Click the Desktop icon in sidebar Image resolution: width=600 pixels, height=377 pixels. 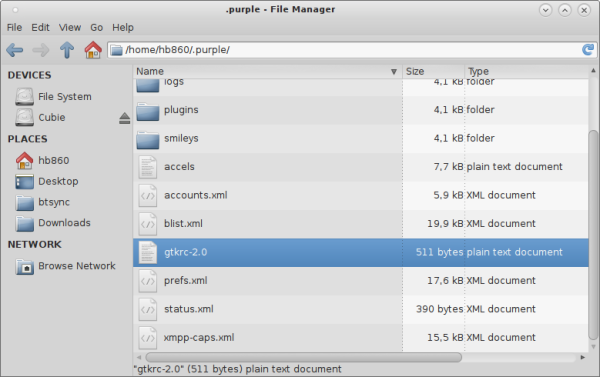(24, 181)
